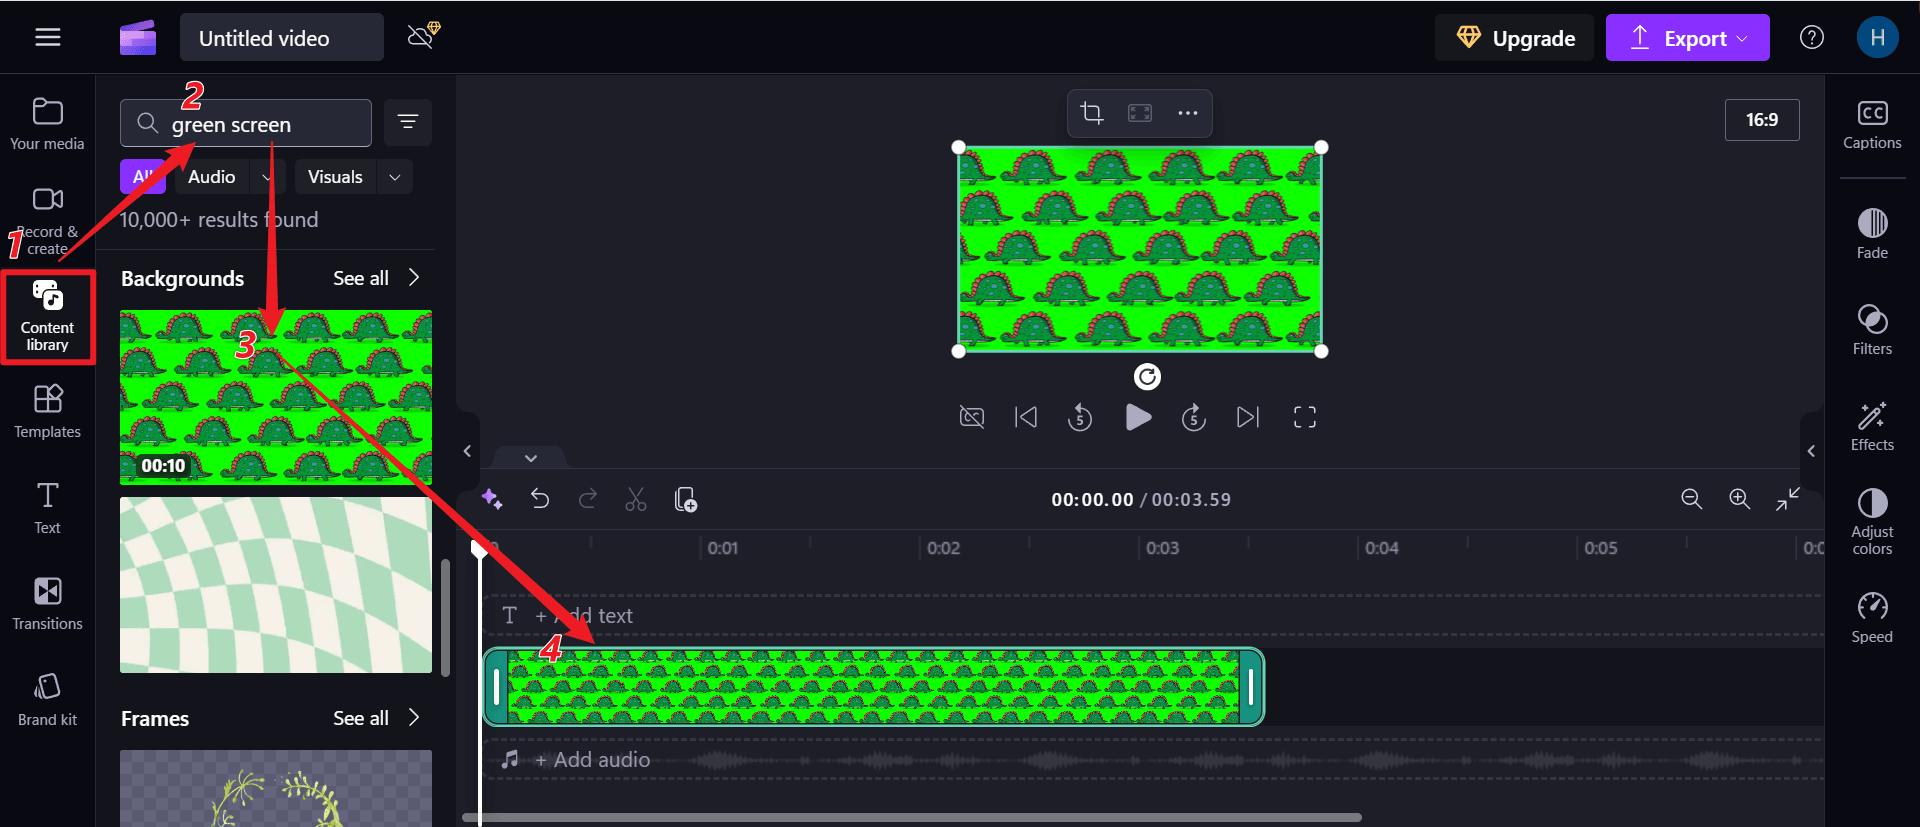Open the search filter options icon
1920x827 pixels.
(407, 122)
